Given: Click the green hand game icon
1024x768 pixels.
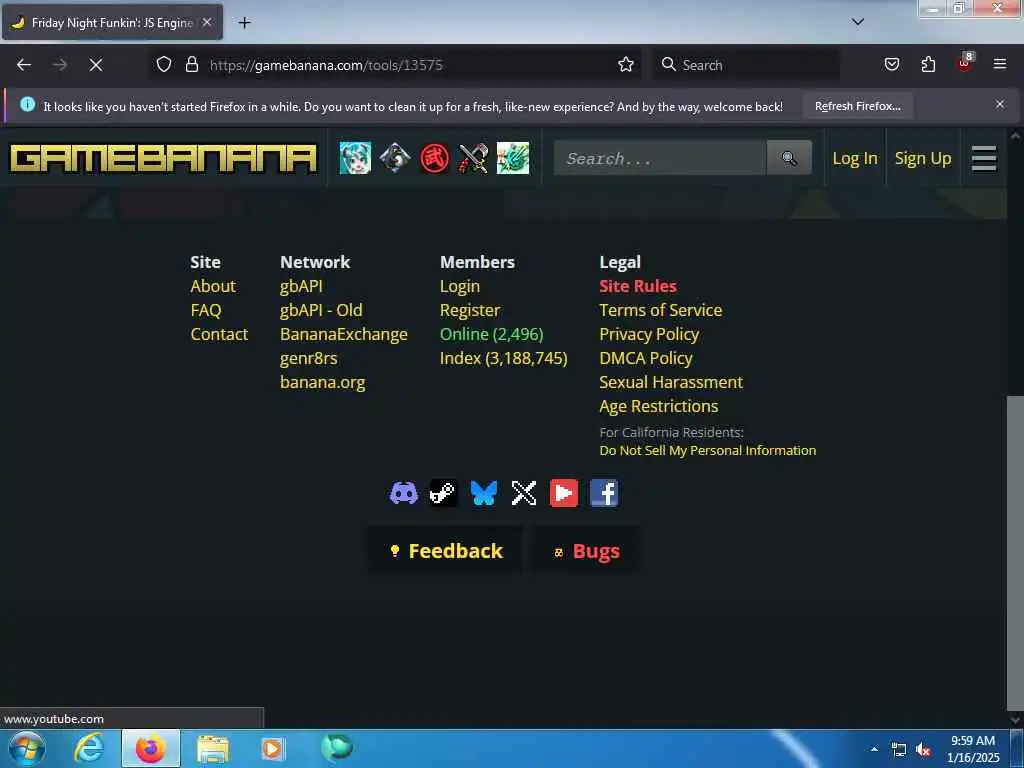Looking at the screenshot, I should 513,158.
